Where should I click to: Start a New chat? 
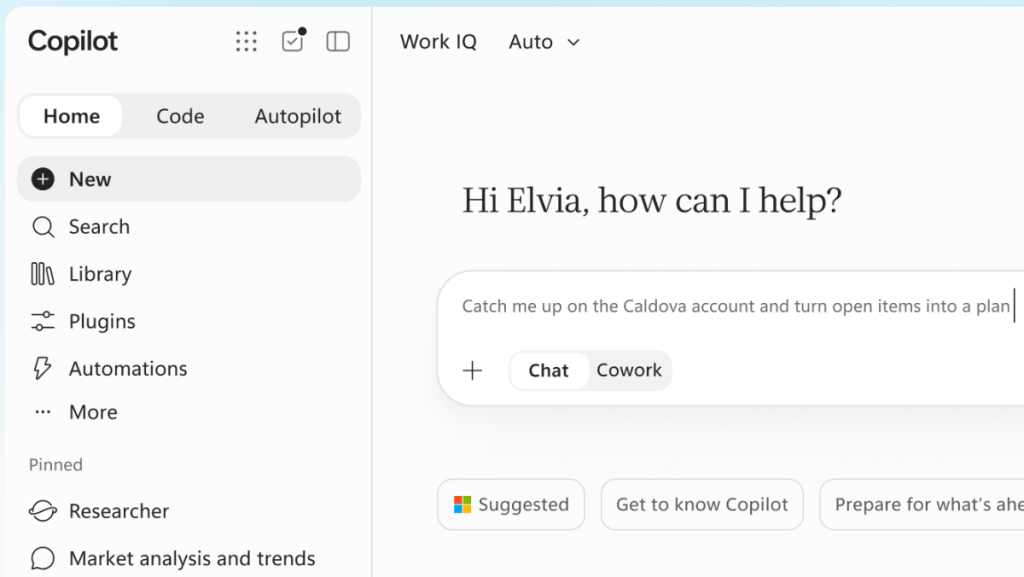(189, 179)
